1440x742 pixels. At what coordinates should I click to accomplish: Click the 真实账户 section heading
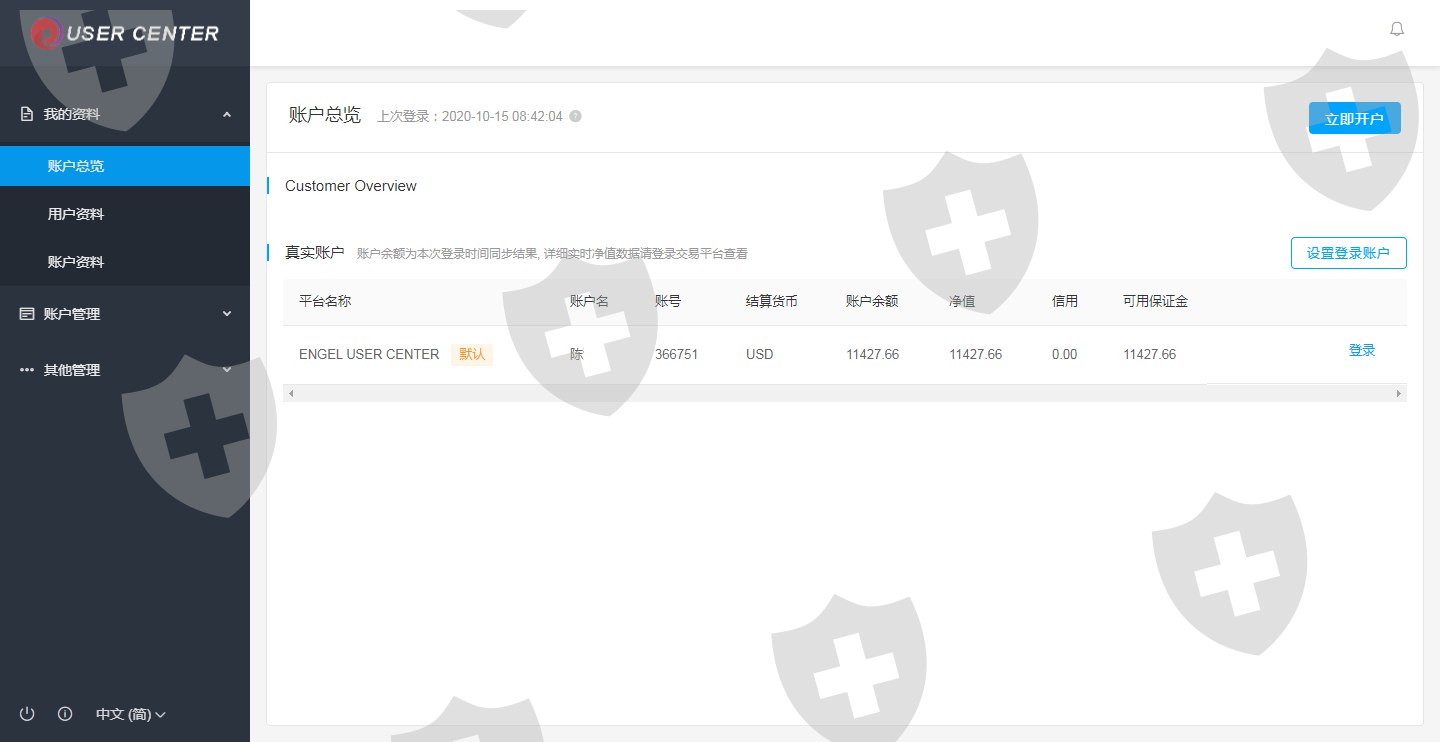[x=314, y=253]
